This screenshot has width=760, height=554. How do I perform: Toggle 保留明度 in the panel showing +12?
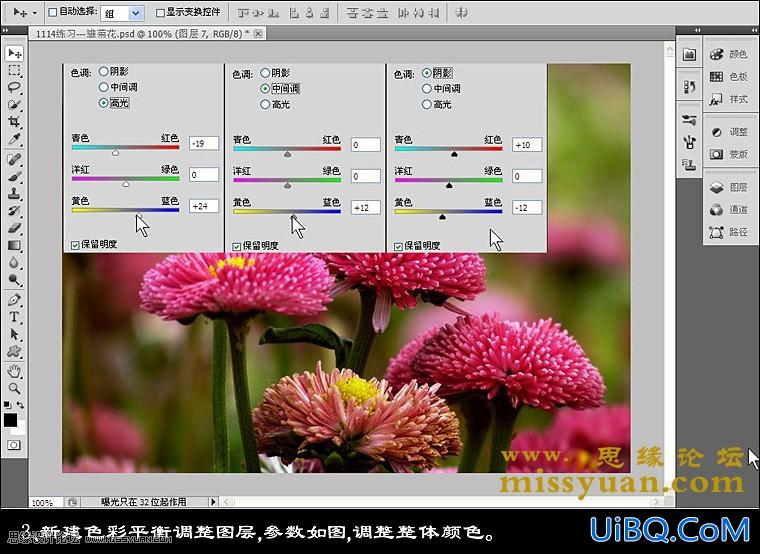pos(237,247)
